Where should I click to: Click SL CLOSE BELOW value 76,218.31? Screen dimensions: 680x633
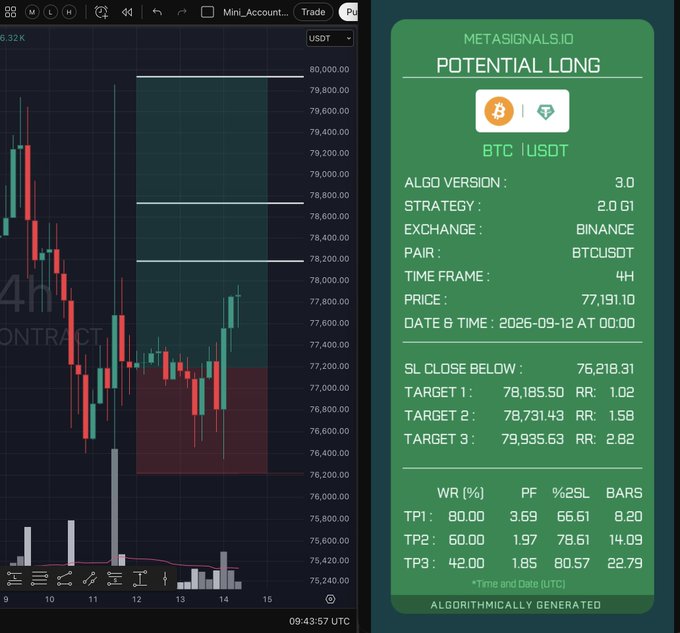coord(605,369)
